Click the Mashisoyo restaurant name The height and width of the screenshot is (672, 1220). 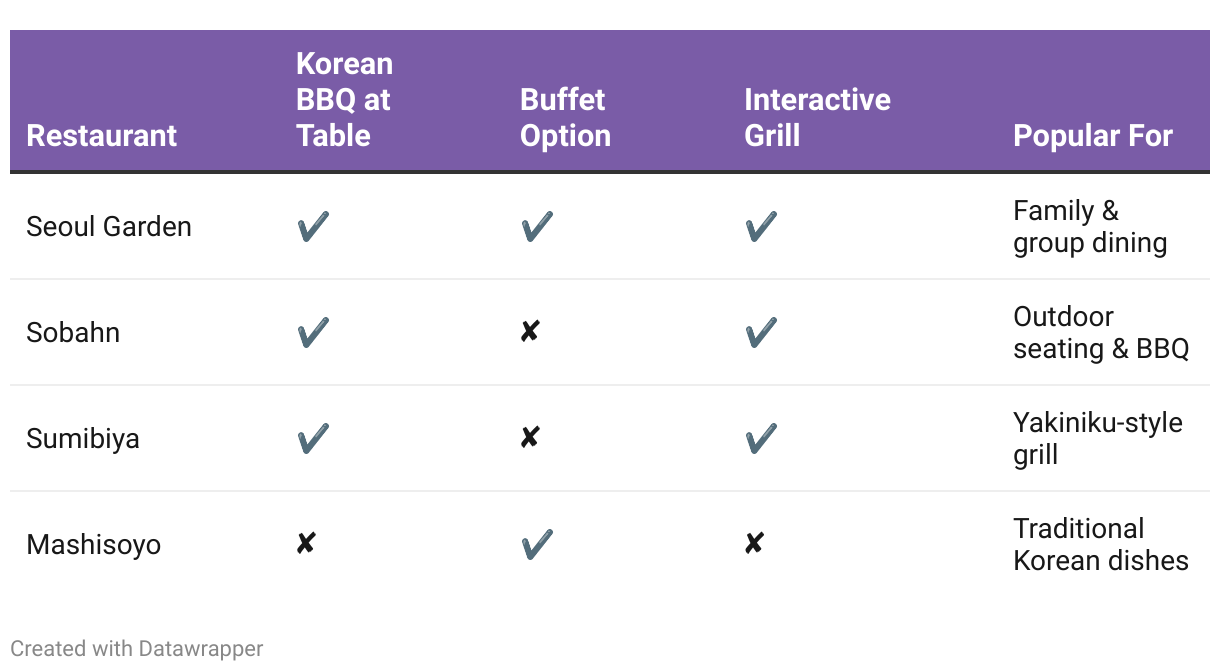click(93, 545)
